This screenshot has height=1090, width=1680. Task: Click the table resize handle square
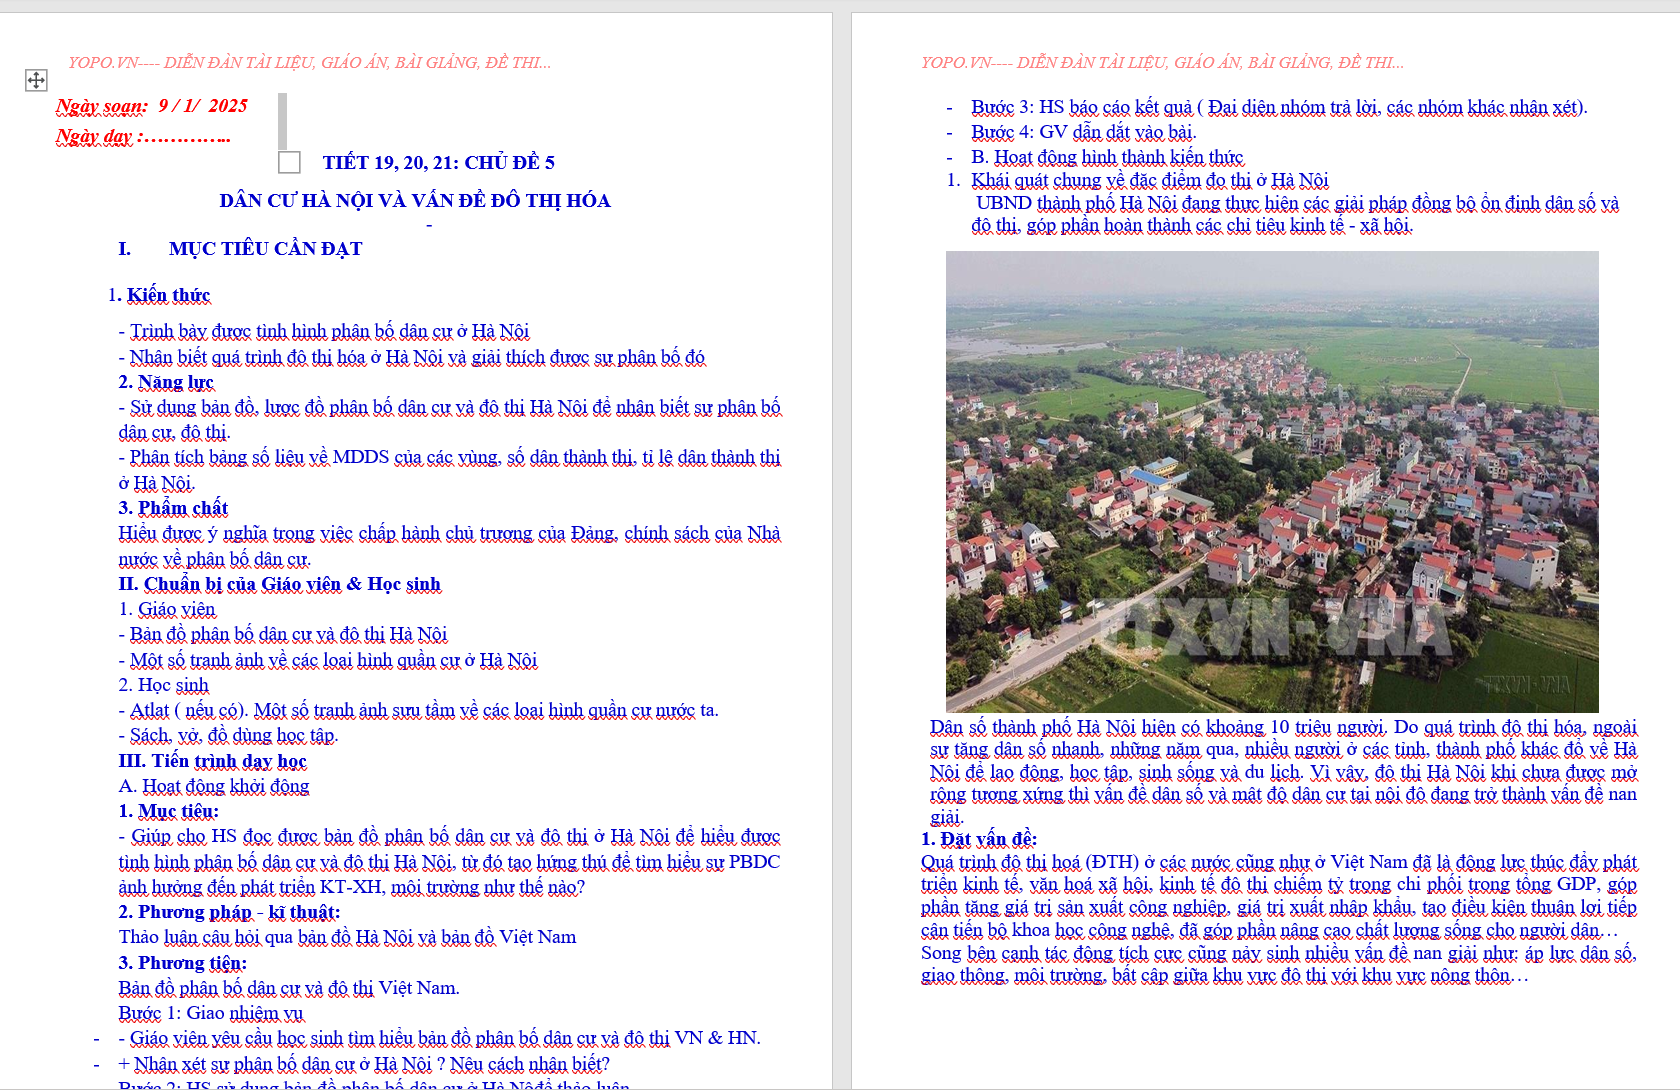[289, 162]
